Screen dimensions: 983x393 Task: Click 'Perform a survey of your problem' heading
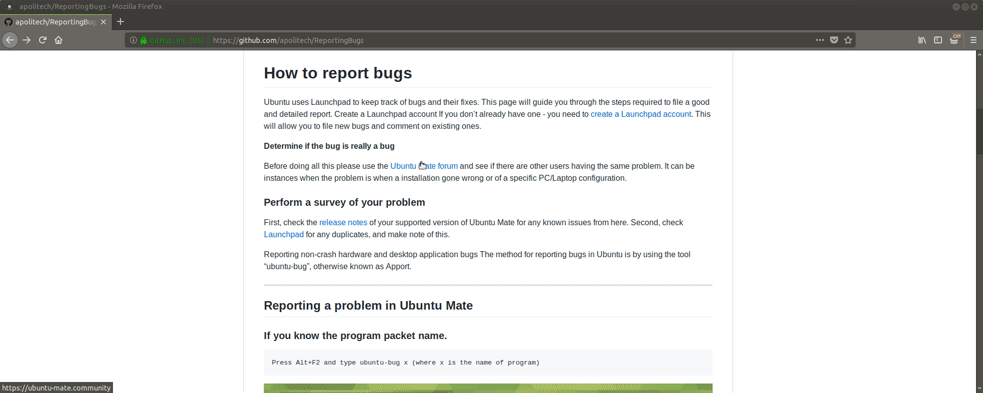pyautogui.click(x=344, y=202)
